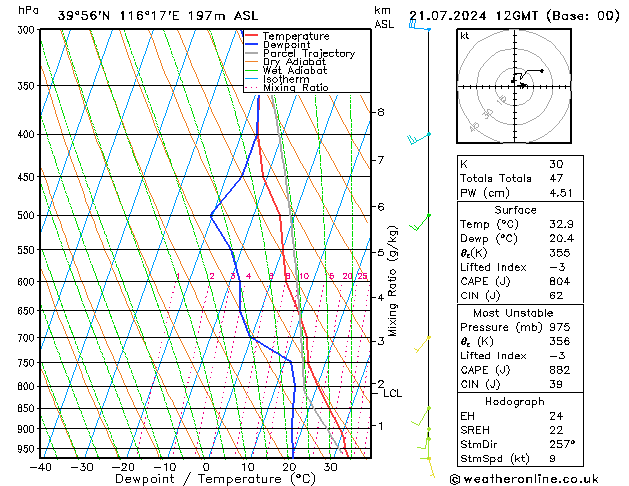Click the date 21.07.2024 12GMT header
Image resolution: width=629 pixels, height=486 pixels.
(473, 16)
